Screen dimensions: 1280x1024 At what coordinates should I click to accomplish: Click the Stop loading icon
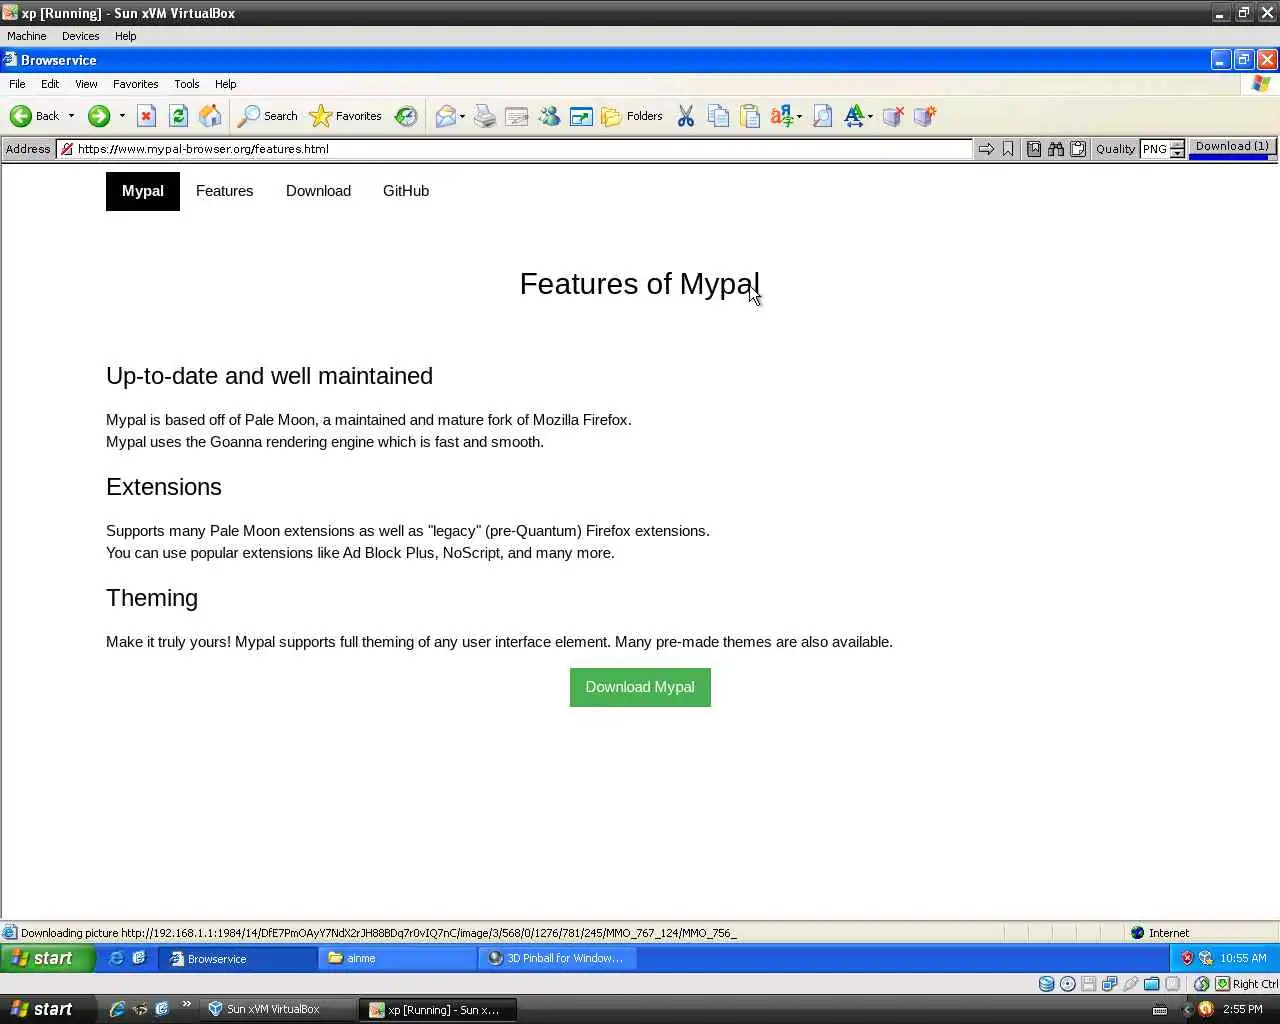coord(146,116)
